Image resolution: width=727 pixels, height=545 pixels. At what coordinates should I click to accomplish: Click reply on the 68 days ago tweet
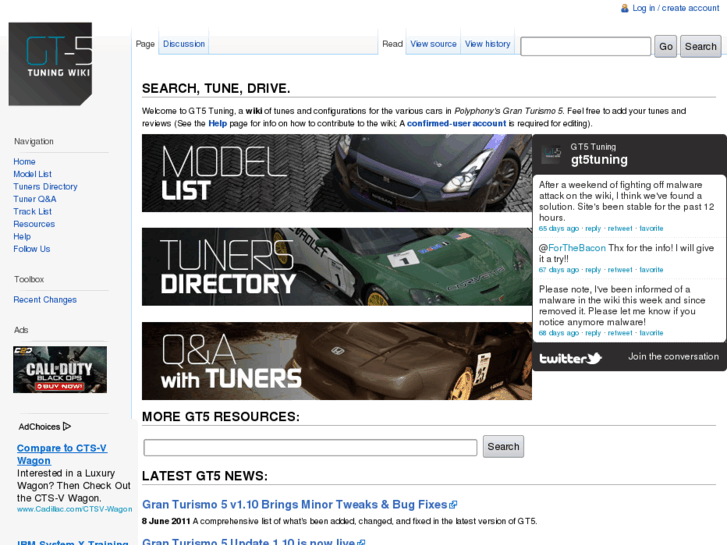click(x=593, y=333)
